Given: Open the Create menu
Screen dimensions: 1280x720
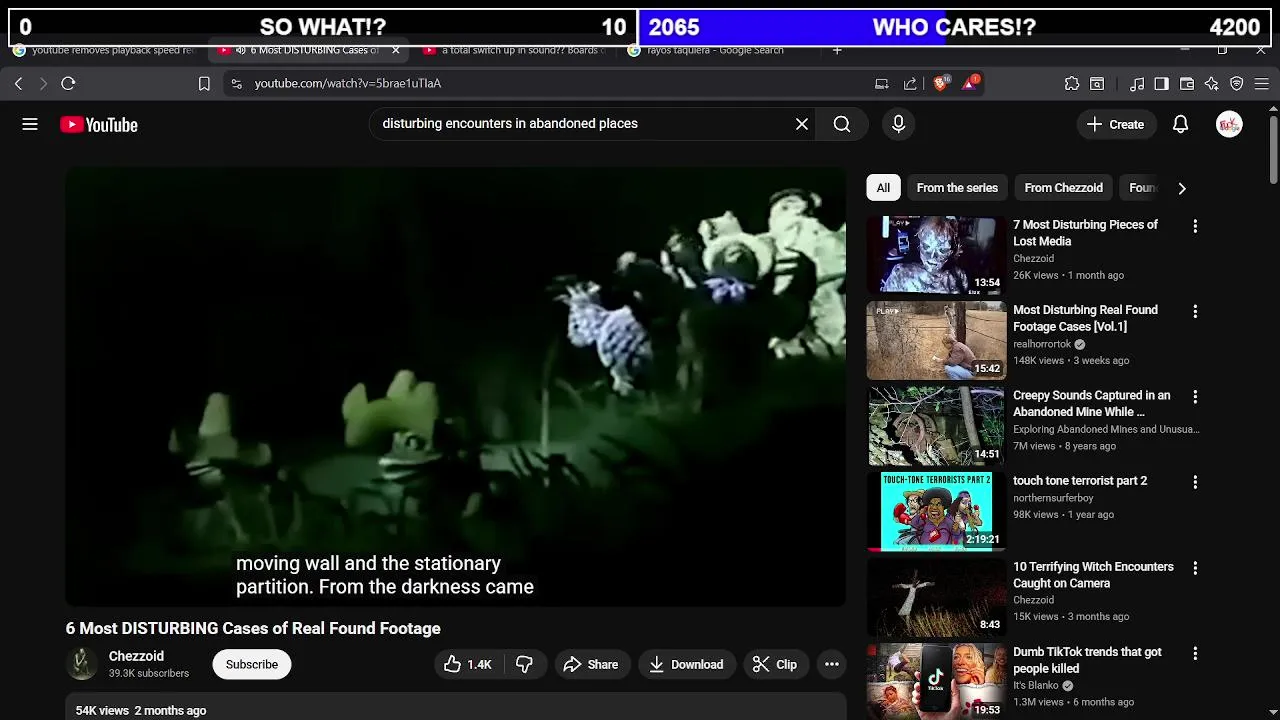Looking at the screenshot, I should point(1115,124).
